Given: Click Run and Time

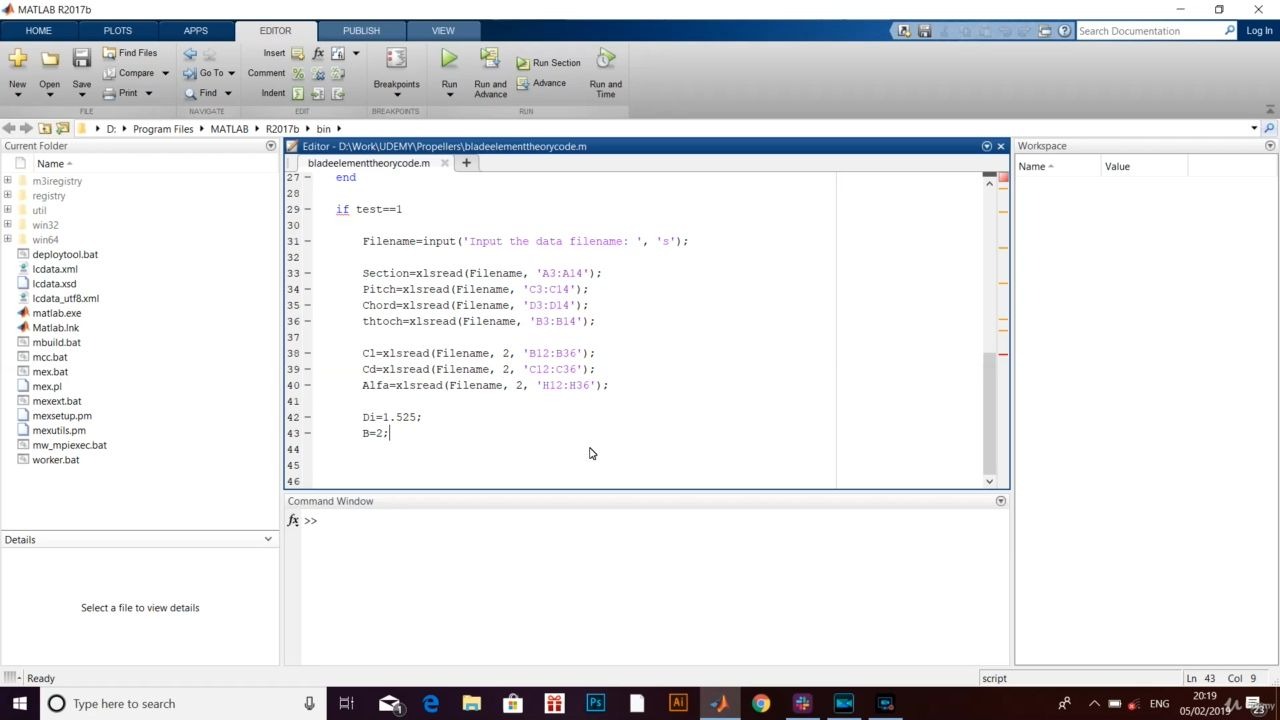Looking at the screenshot, I should [606, 73].
